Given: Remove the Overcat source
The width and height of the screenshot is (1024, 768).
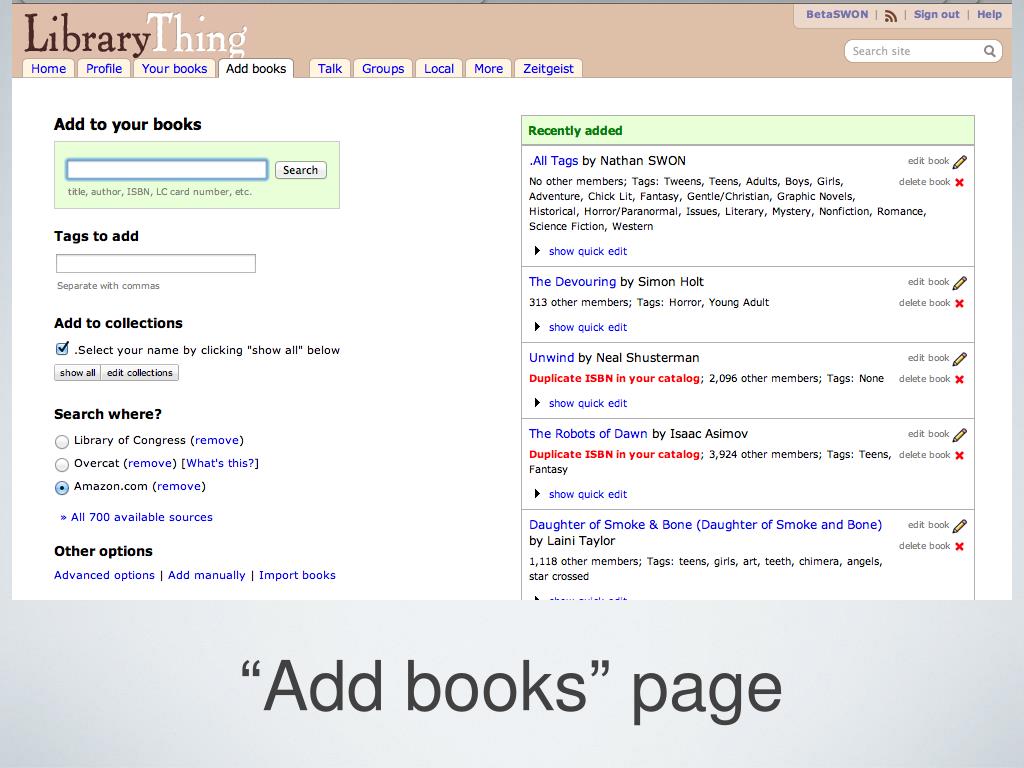Looking at the screenshot, I should [x=150, y=463].
